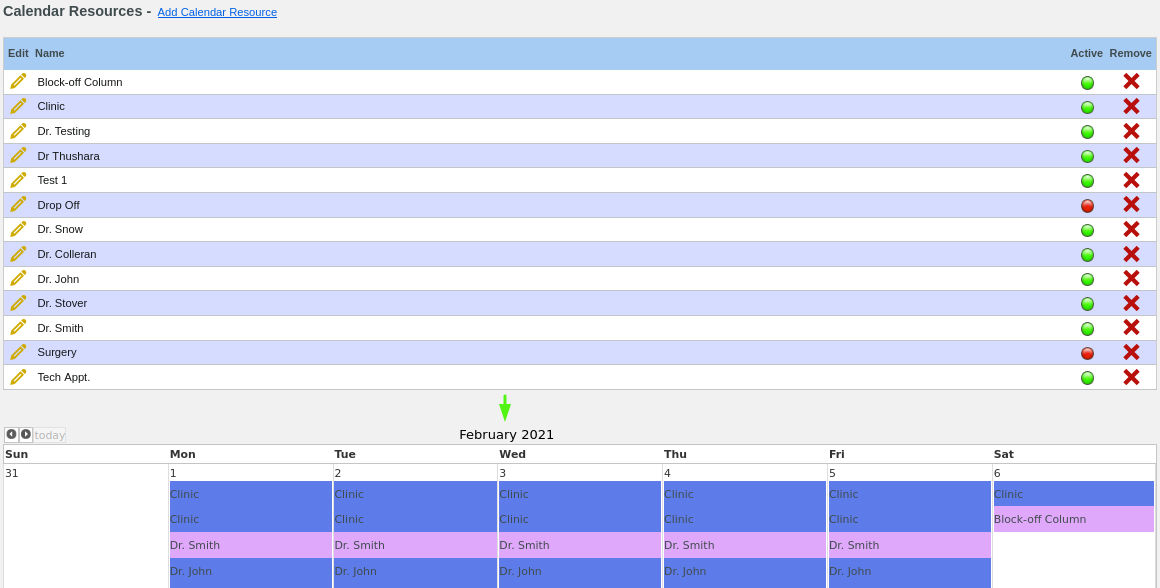Open Dr. Smith event on Friday the 5th

(x=910, y=545)
